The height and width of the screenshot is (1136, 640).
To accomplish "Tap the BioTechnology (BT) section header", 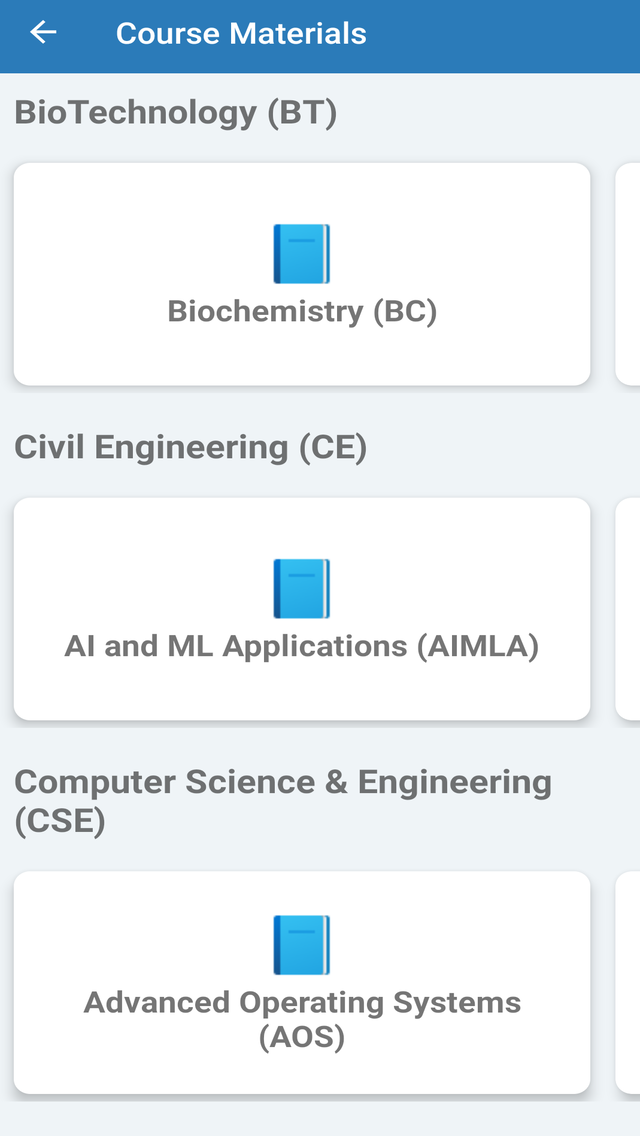I will [x=175, y=112].
